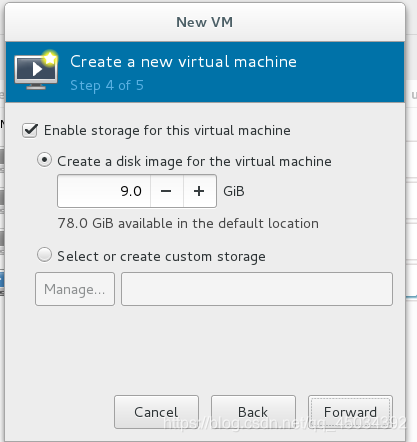This screenshot has width=417, height=442.
Task: Click the GiB unit label
Action: (x=234, y=191)
